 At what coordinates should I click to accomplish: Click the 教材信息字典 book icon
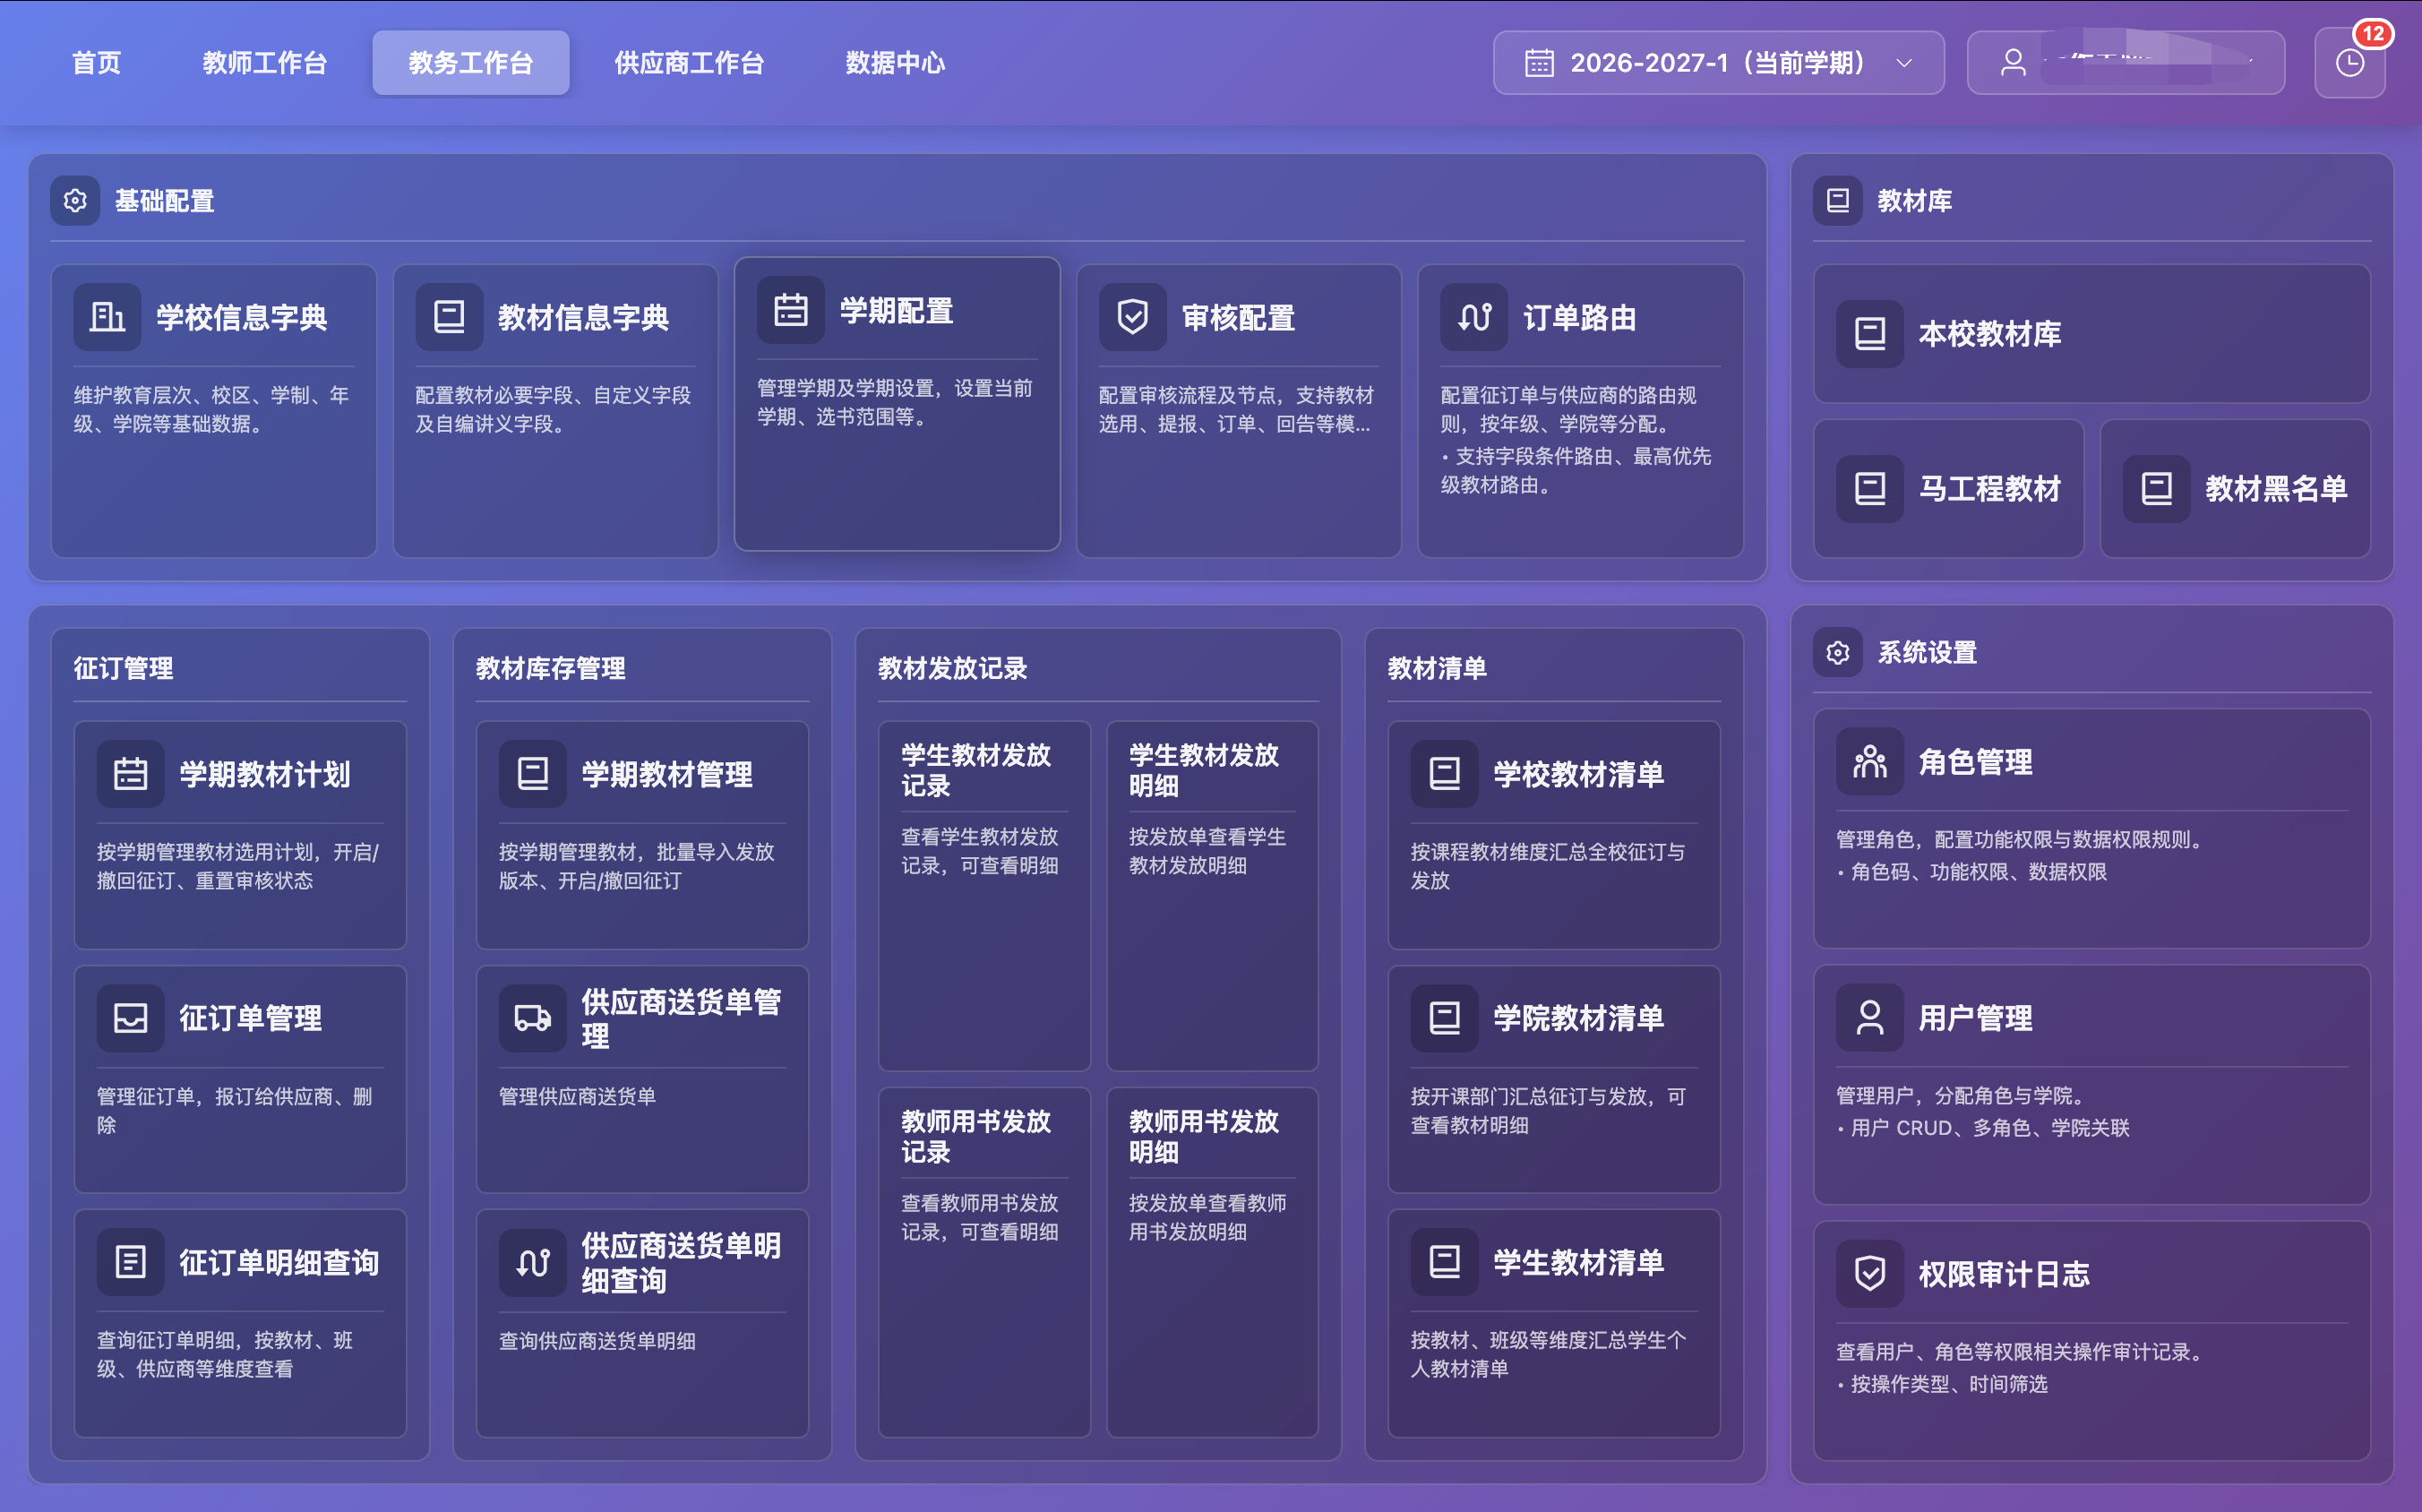449,317
